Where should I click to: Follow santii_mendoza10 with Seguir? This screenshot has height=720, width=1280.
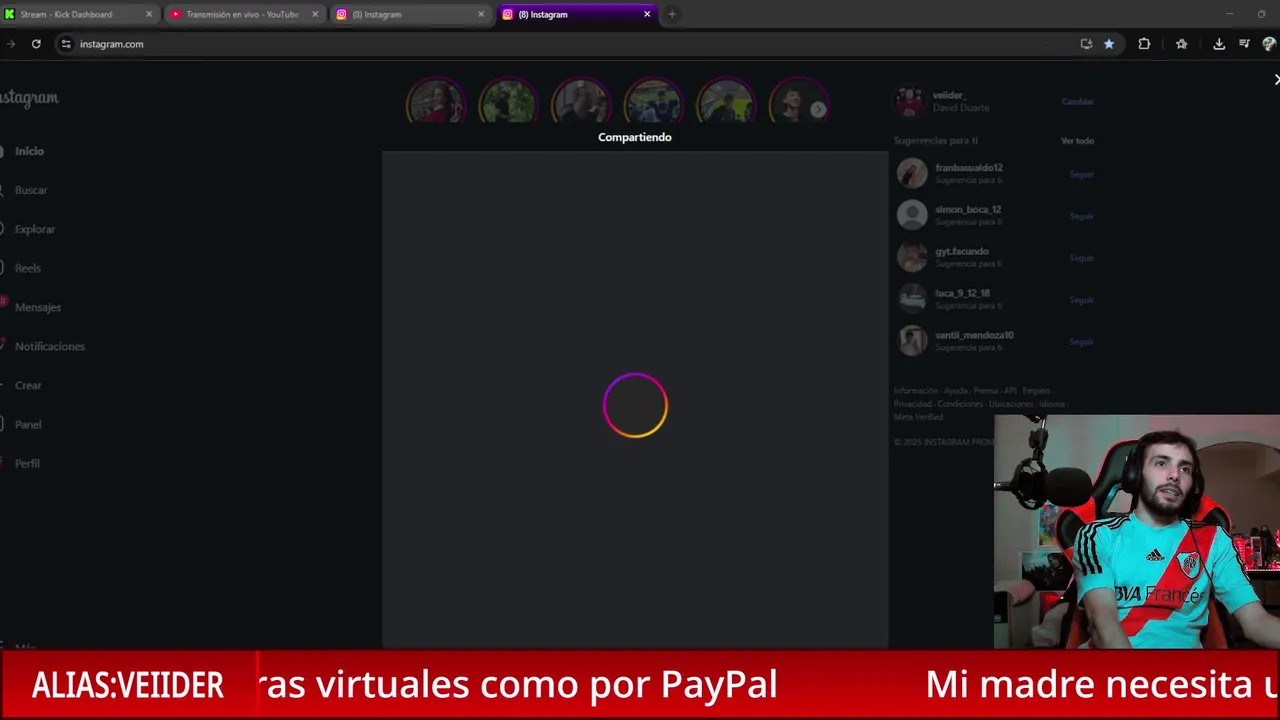pyautogui.click(x=1081, y=342)
